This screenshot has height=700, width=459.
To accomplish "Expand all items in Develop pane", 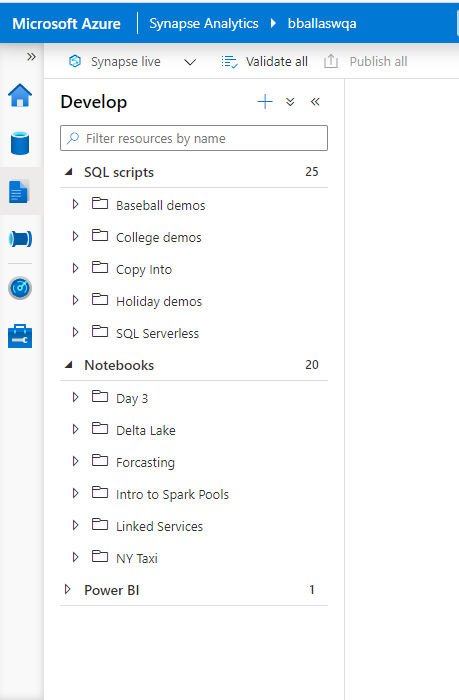I will (290, 102).
